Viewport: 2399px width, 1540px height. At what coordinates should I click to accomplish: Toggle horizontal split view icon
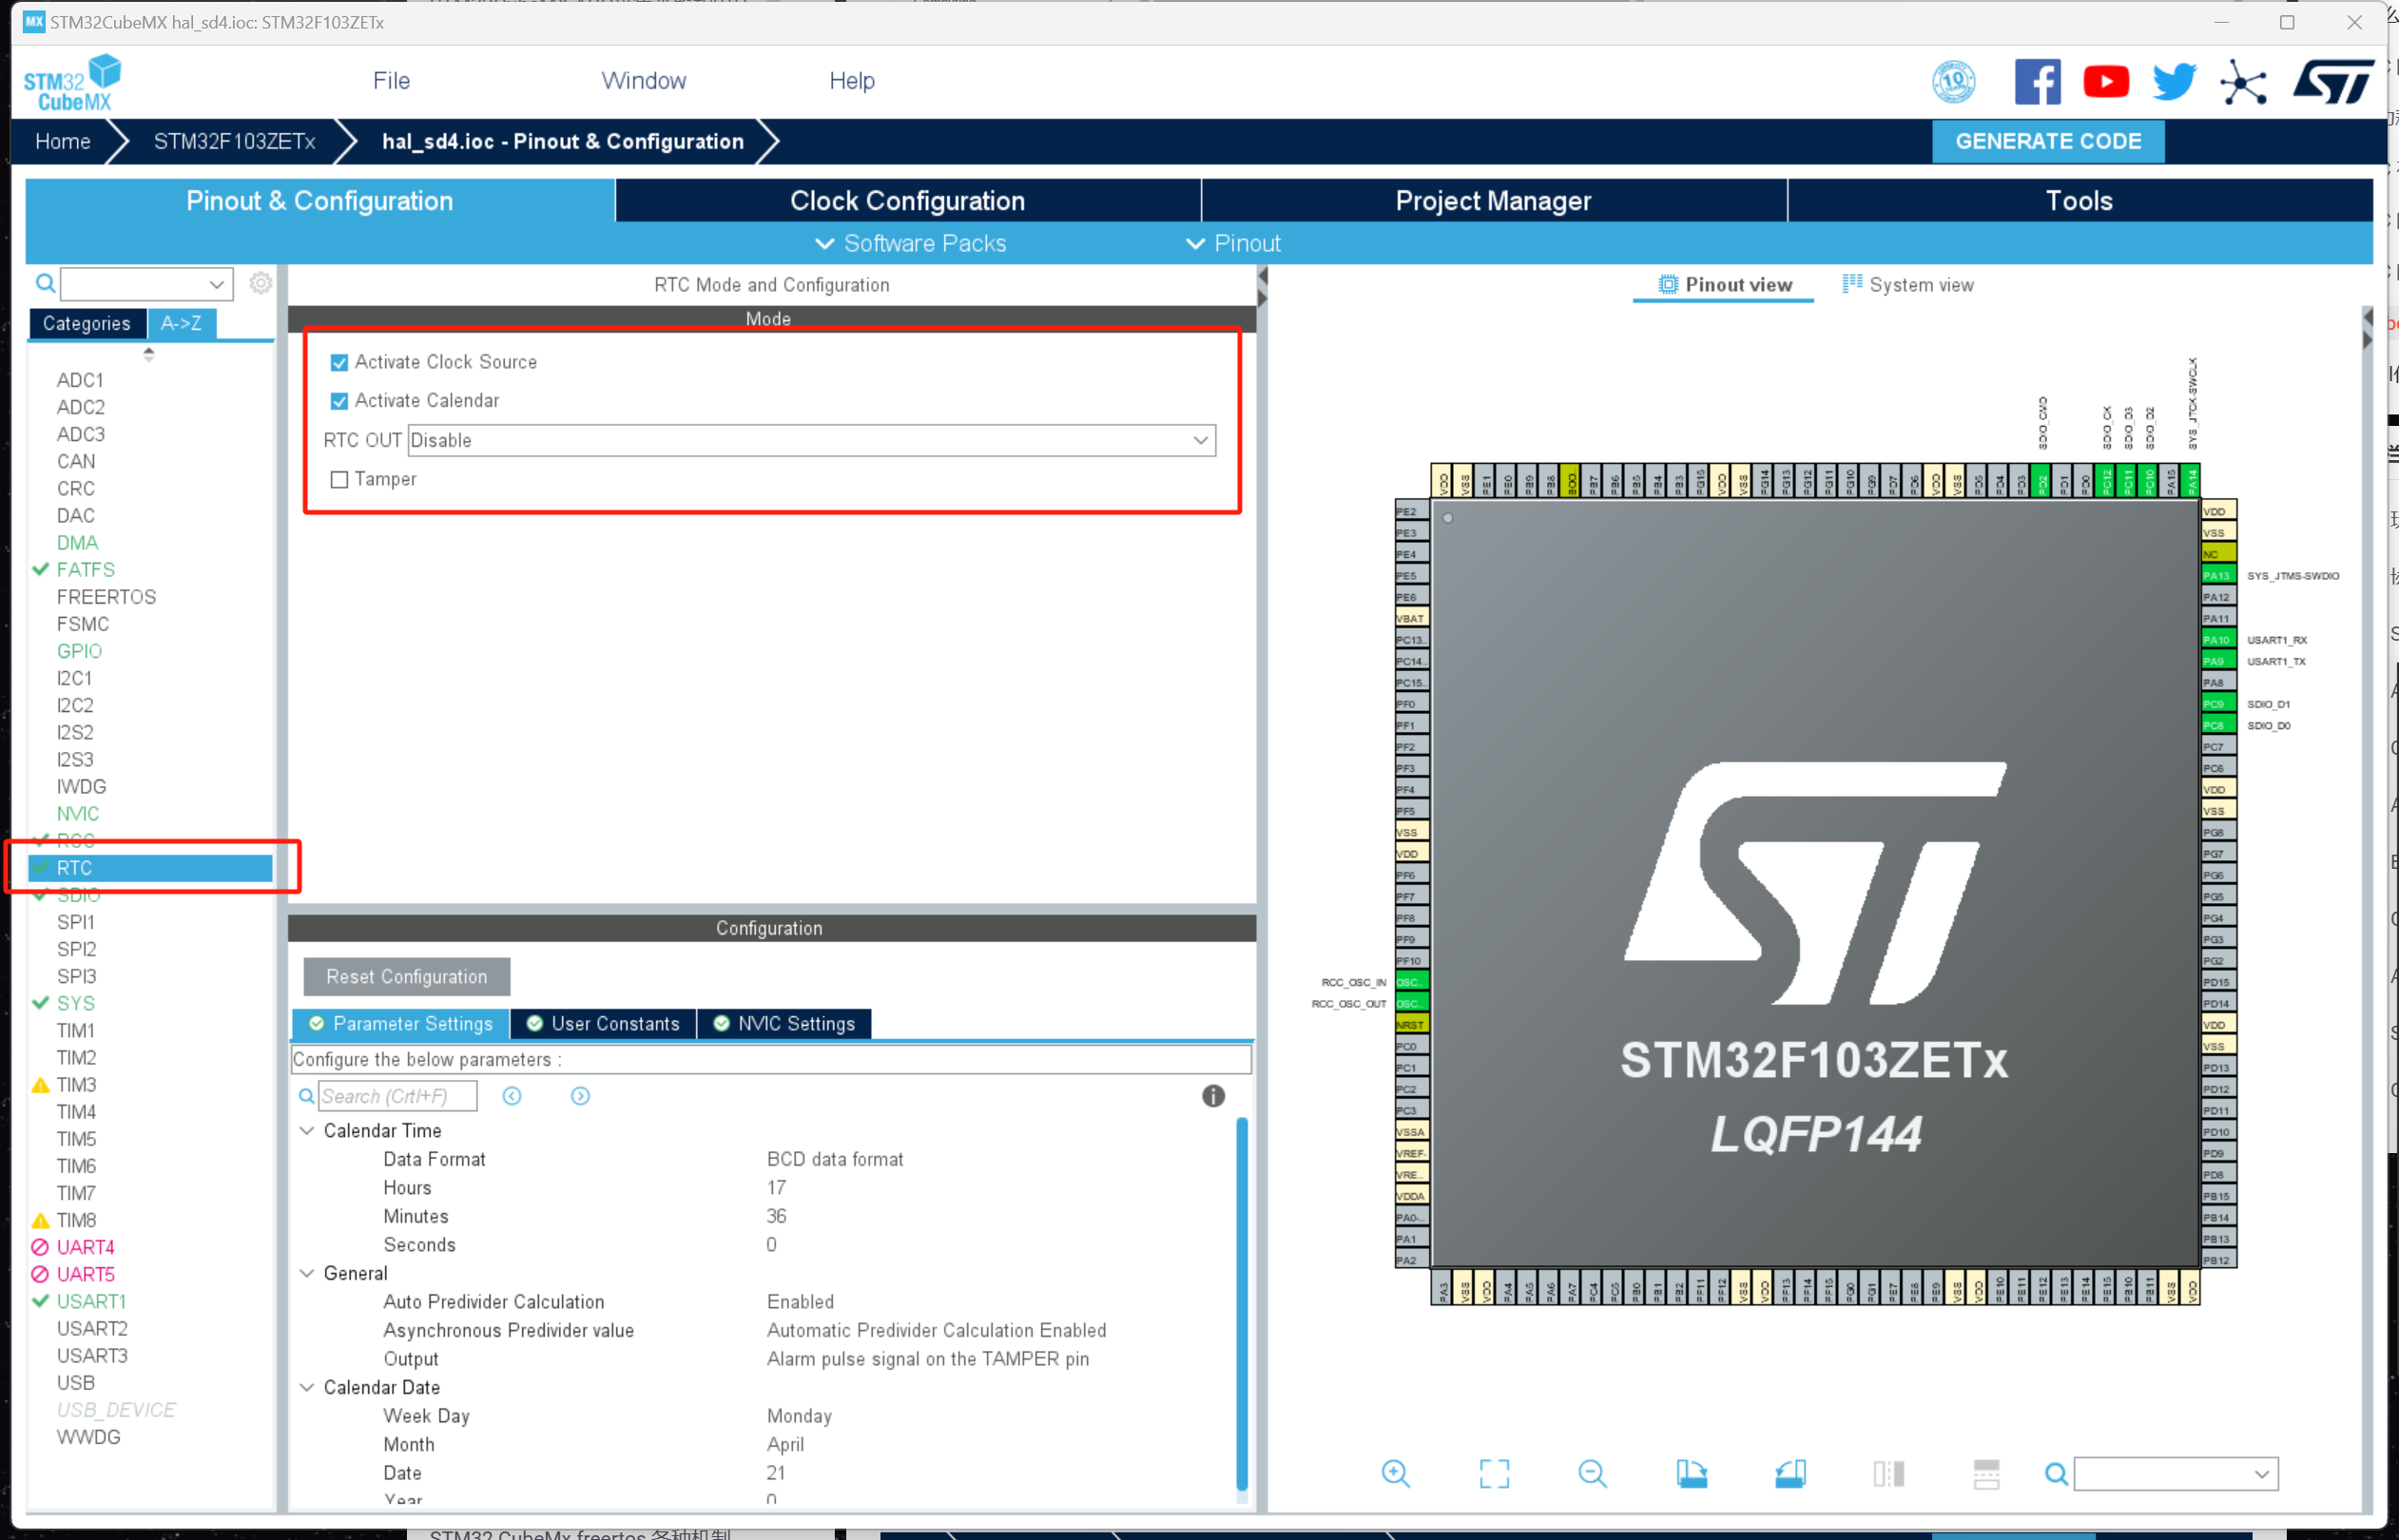click(x=1986, y=1473)
